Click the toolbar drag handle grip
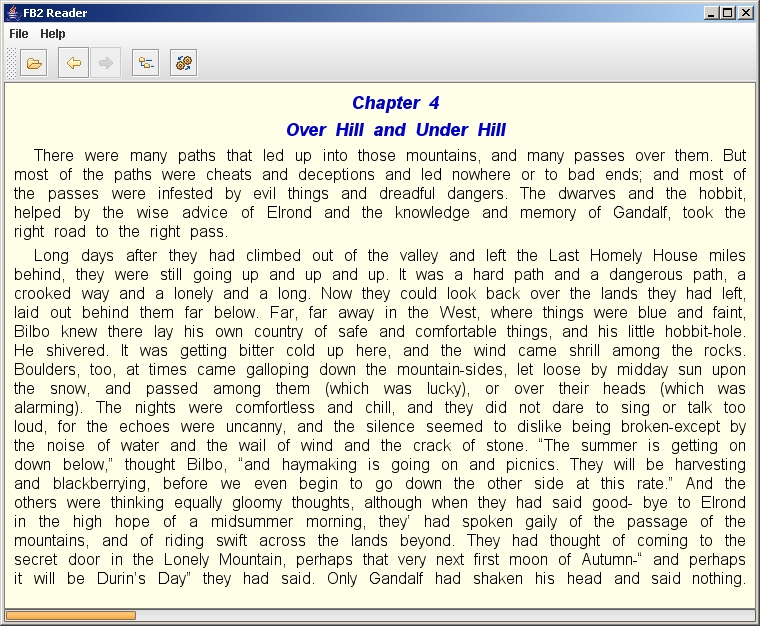This screenshot has height=626, width=760. (11, 63)
